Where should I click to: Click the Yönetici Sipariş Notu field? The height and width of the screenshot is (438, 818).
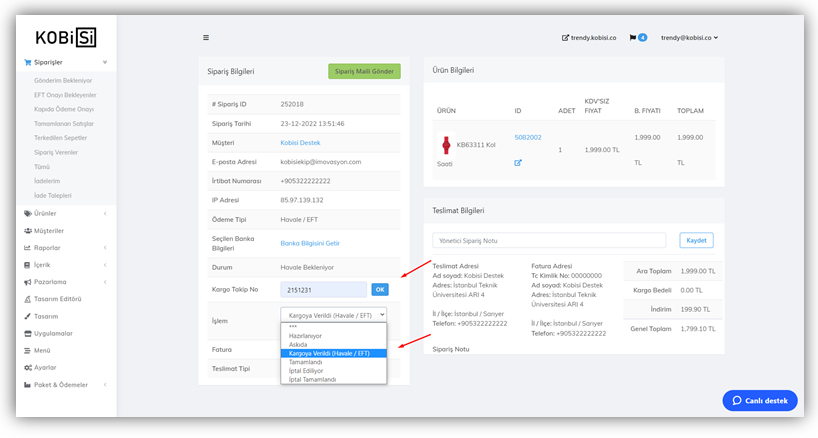pyautogui.click(x=549, y=240)
